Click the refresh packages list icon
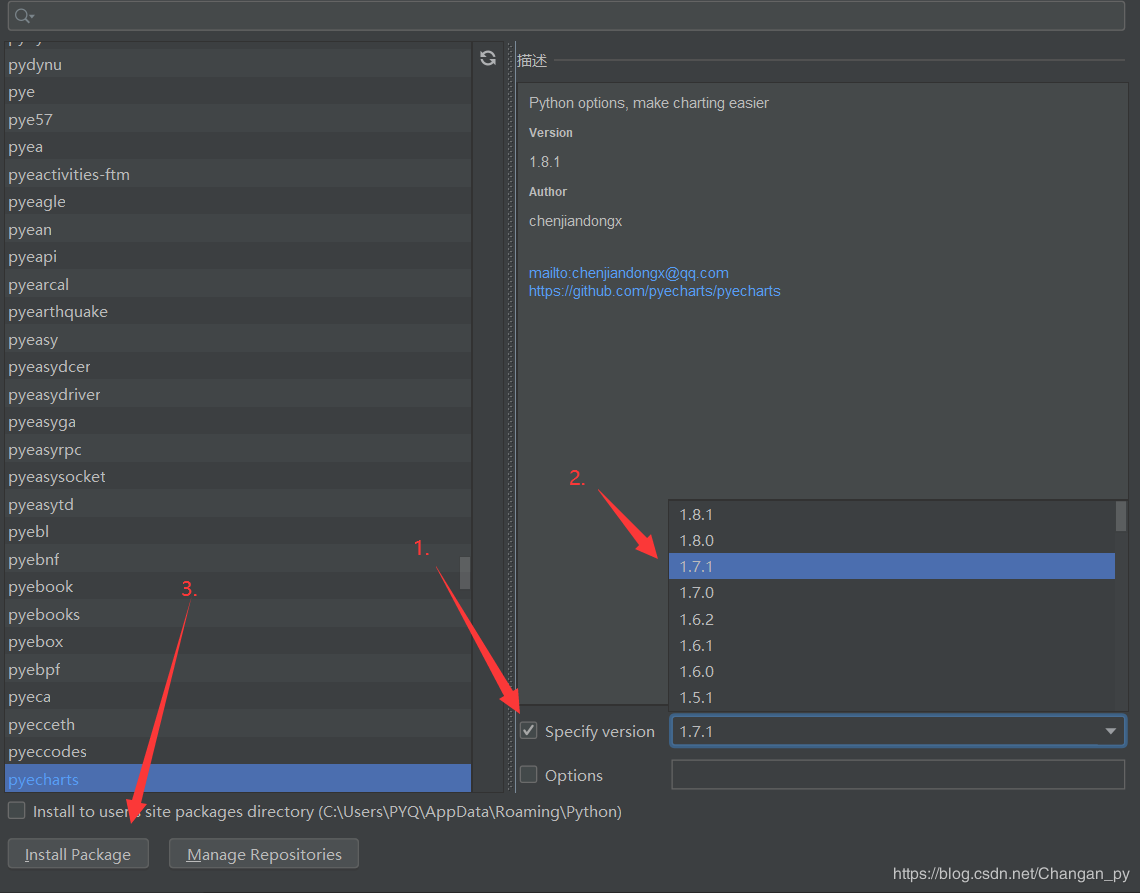This screenshot has height=893, width=1140. point(488,58)
